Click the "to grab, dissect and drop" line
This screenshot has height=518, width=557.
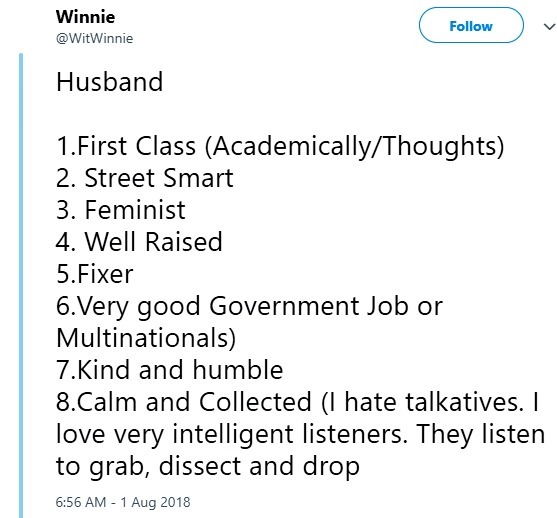tap(208, 466)
